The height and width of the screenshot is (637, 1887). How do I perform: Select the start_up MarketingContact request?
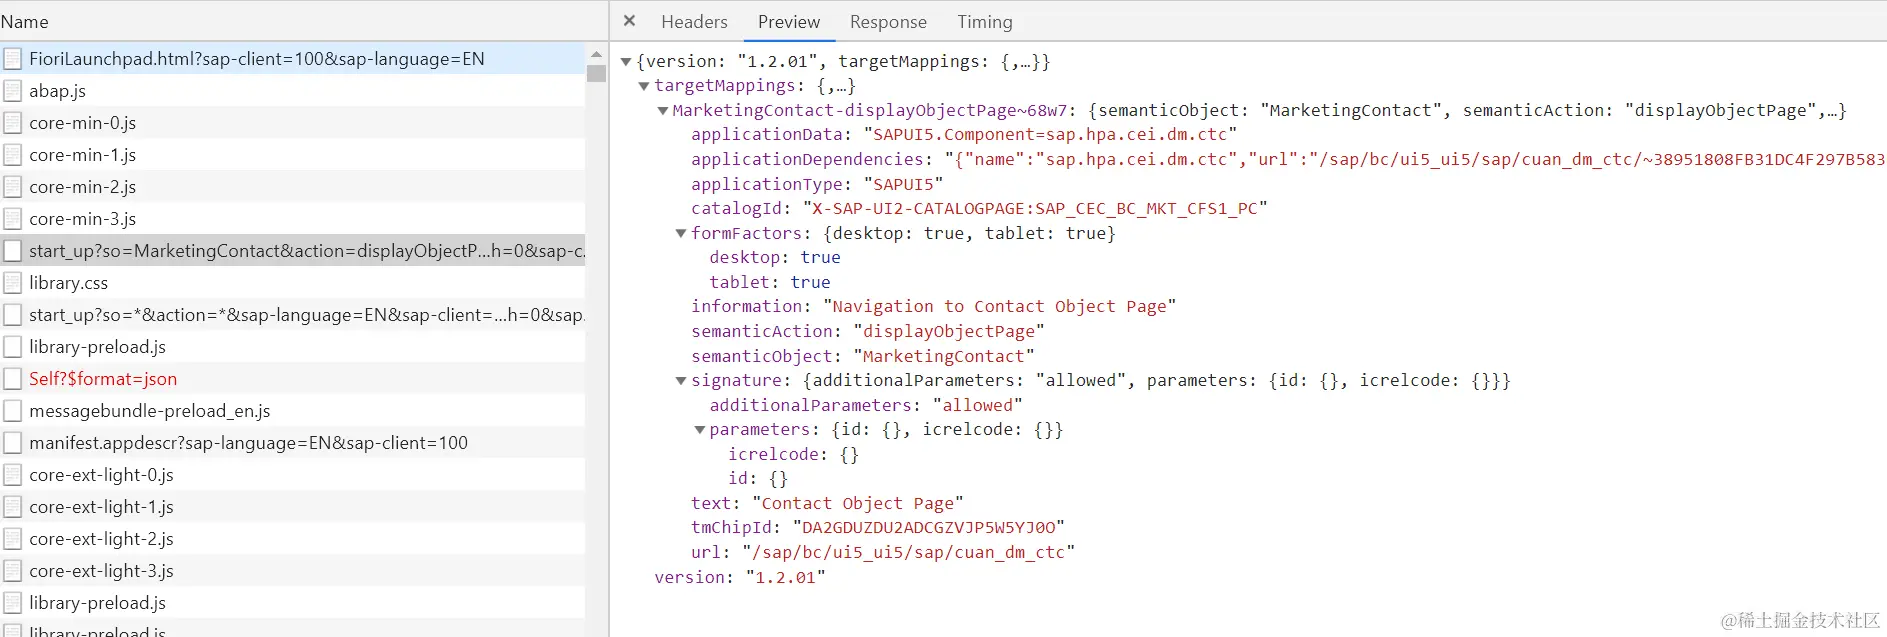[x=292, y=251]
